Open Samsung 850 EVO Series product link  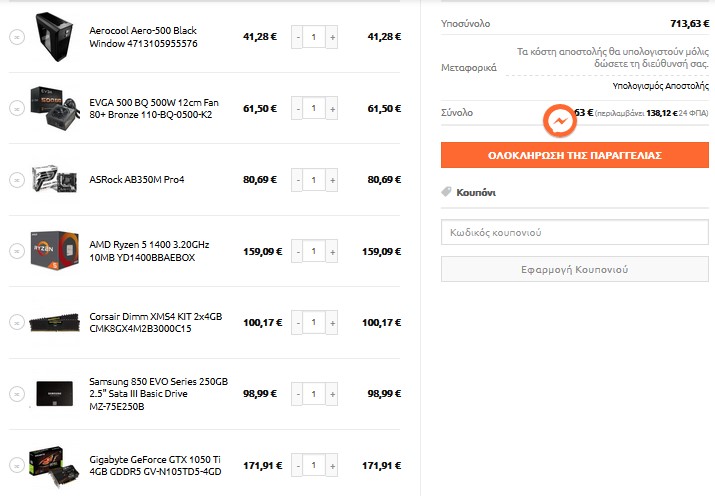(158, 394)
